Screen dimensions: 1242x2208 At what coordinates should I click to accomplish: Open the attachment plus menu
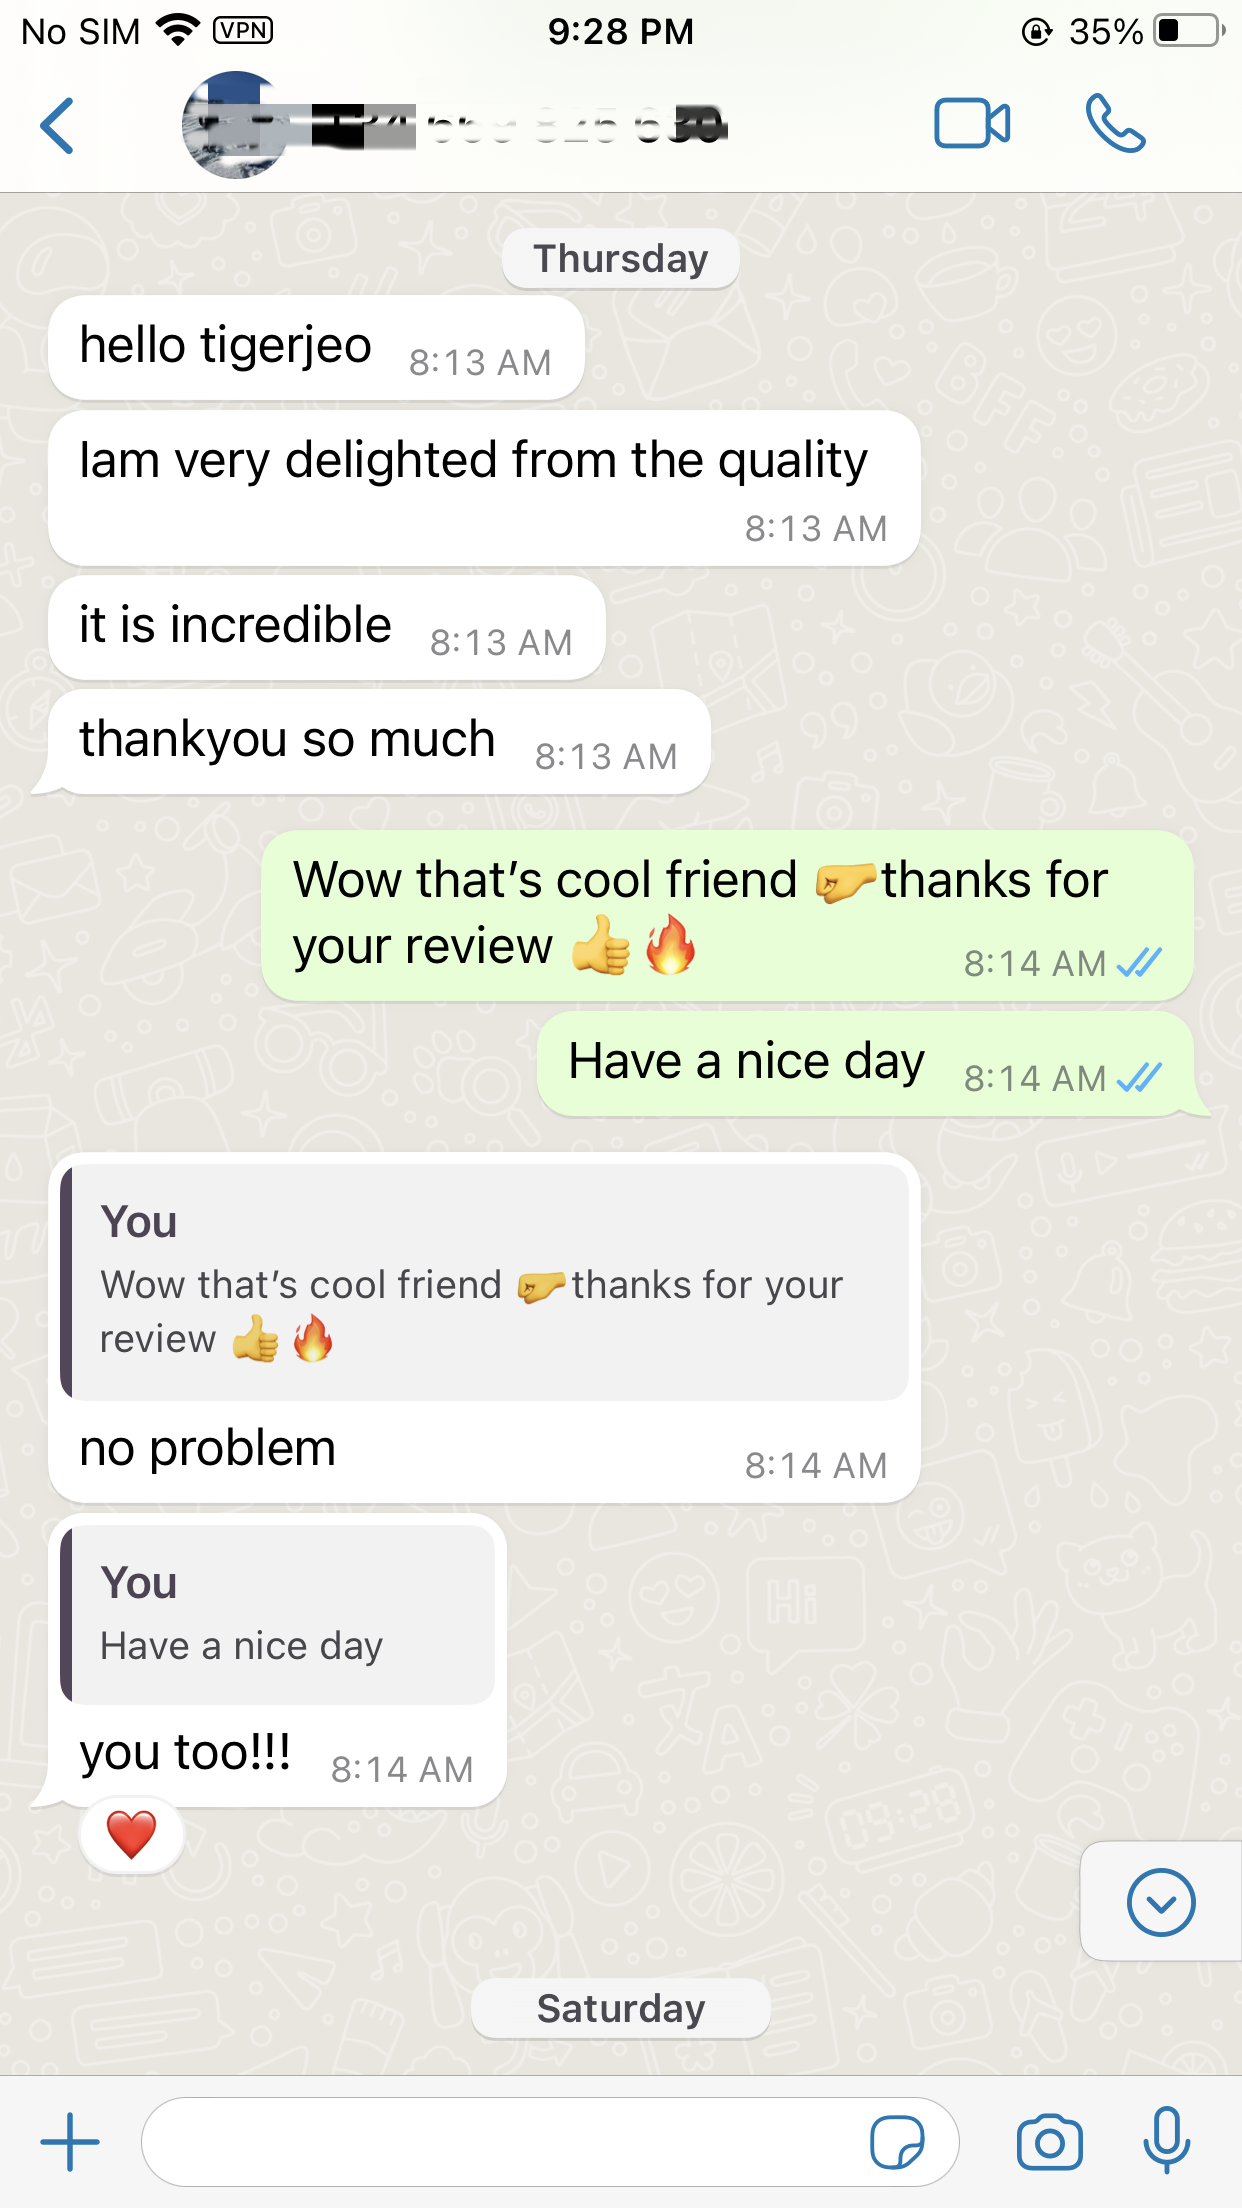(x=70, y=2141)
